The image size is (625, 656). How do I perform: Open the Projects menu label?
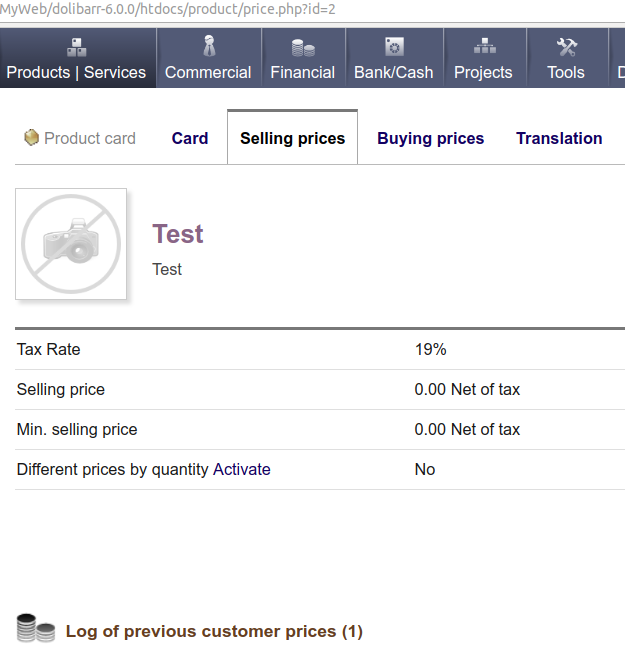(x=483, y=72)
